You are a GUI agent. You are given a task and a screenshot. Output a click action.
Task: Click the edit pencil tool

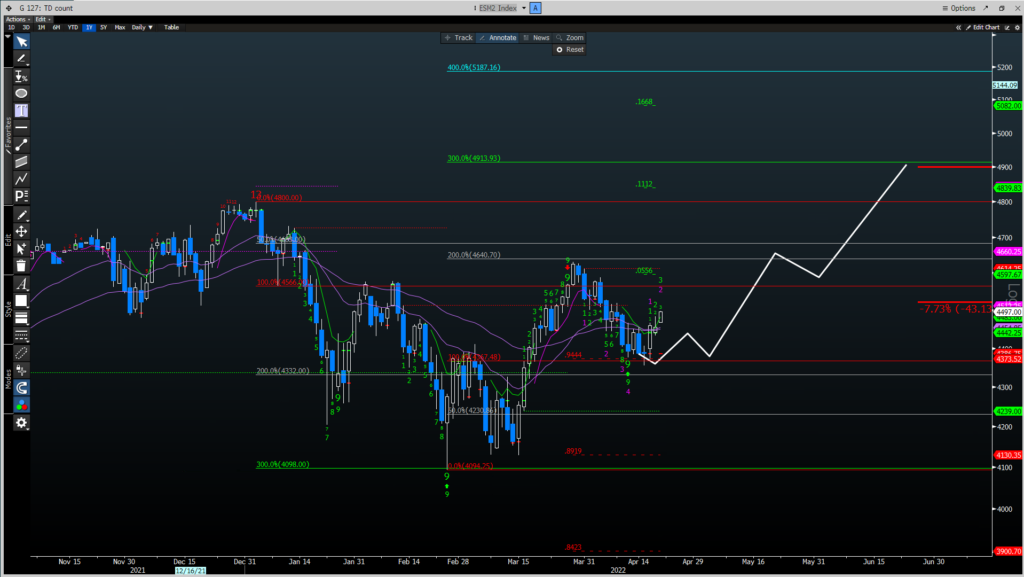click(22, 215)
